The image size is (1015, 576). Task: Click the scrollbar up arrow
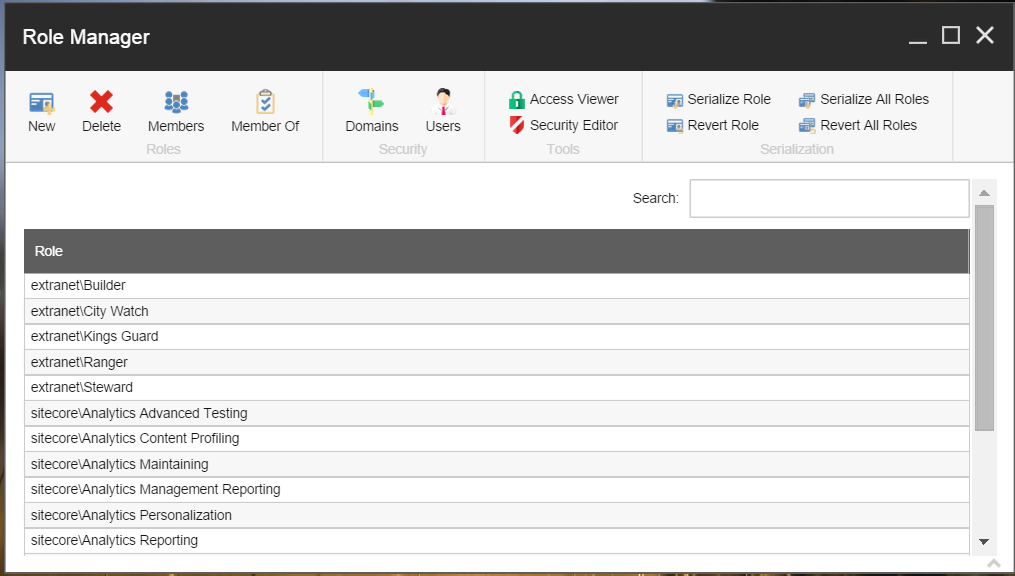click(984, 193)
